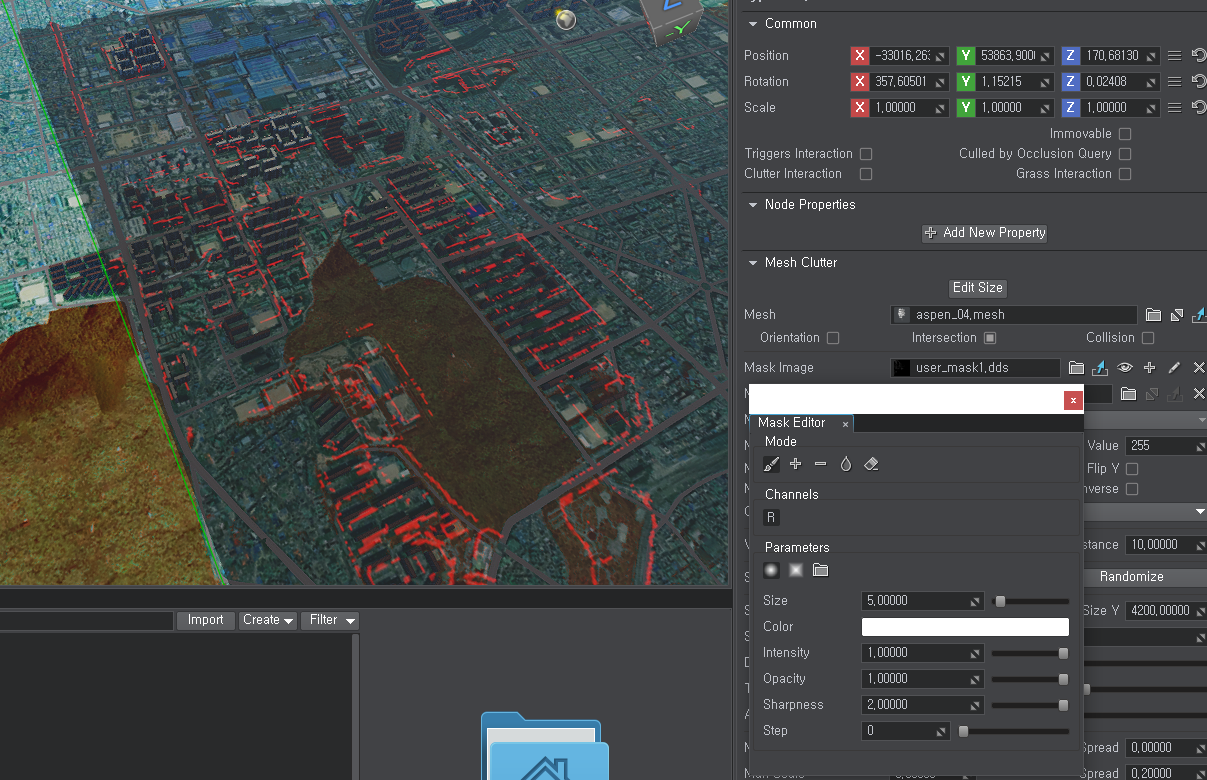Select the brush mode in Mask Editor
Image resolution: width=1207 pixels, height=780 pixels.
point(771,464)
